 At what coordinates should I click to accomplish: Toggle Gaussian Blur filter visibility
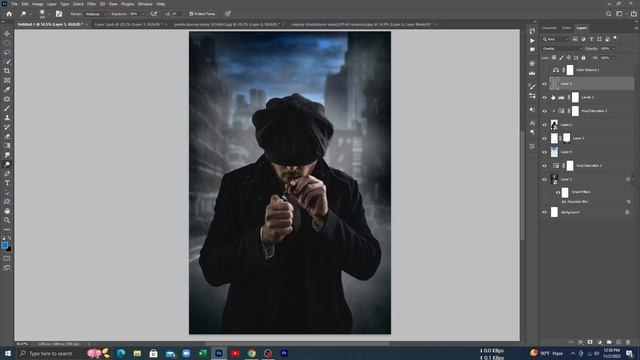coord(564,202)
